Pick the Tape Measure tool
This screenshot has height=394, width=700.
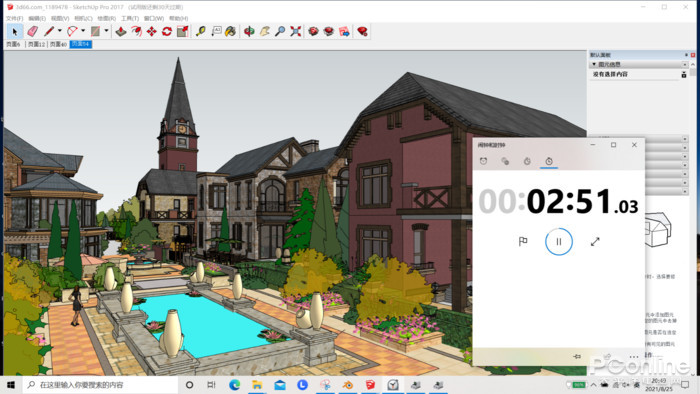tap(200, 31)
